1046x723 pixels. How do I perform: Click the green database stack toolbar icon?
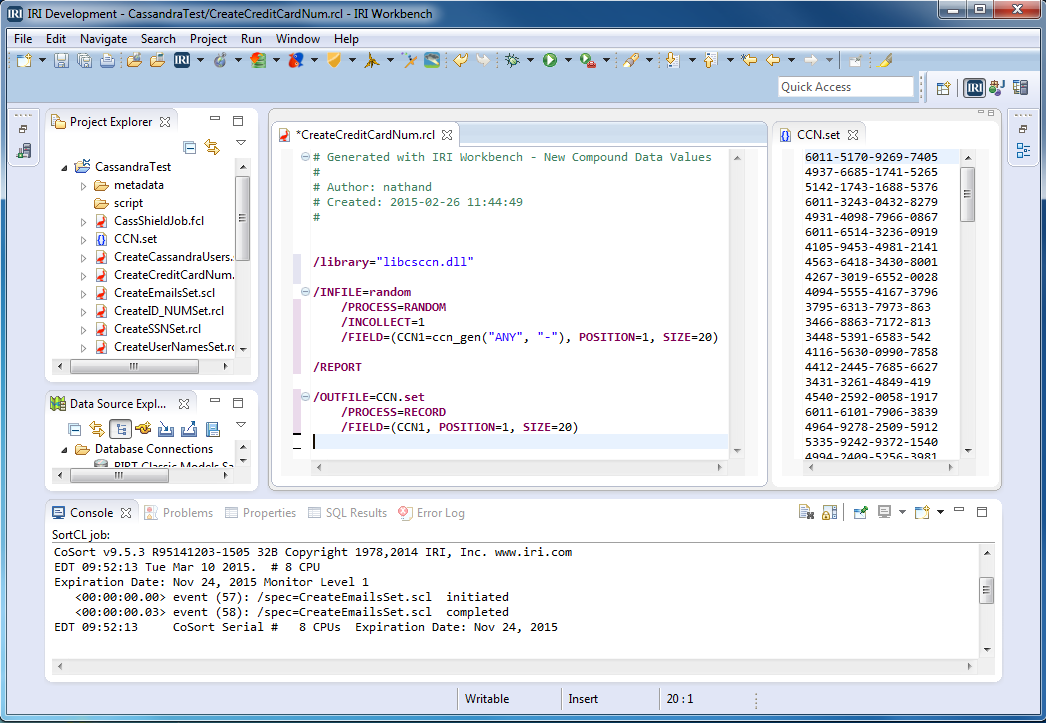(x=258, y=61)
